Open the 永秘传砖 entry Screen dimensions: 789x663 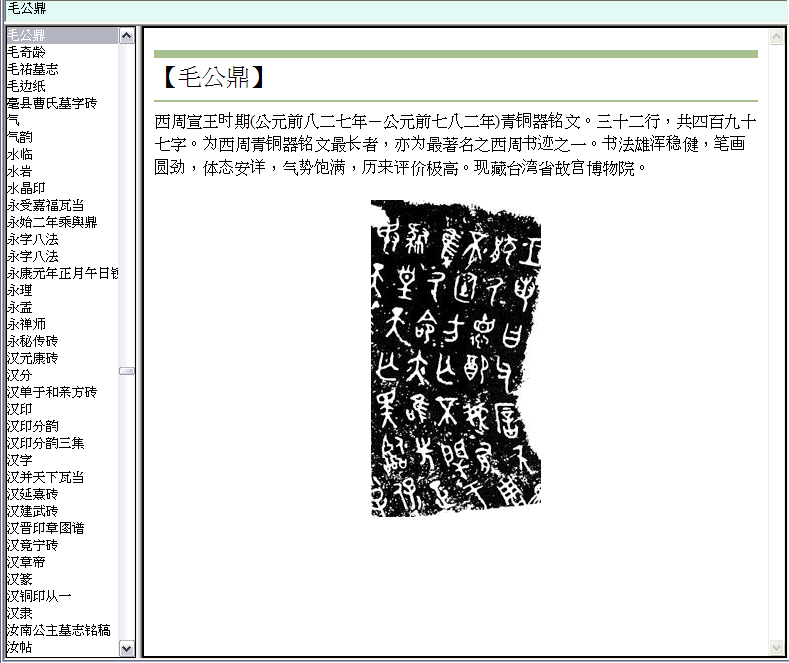pos(33,341)
